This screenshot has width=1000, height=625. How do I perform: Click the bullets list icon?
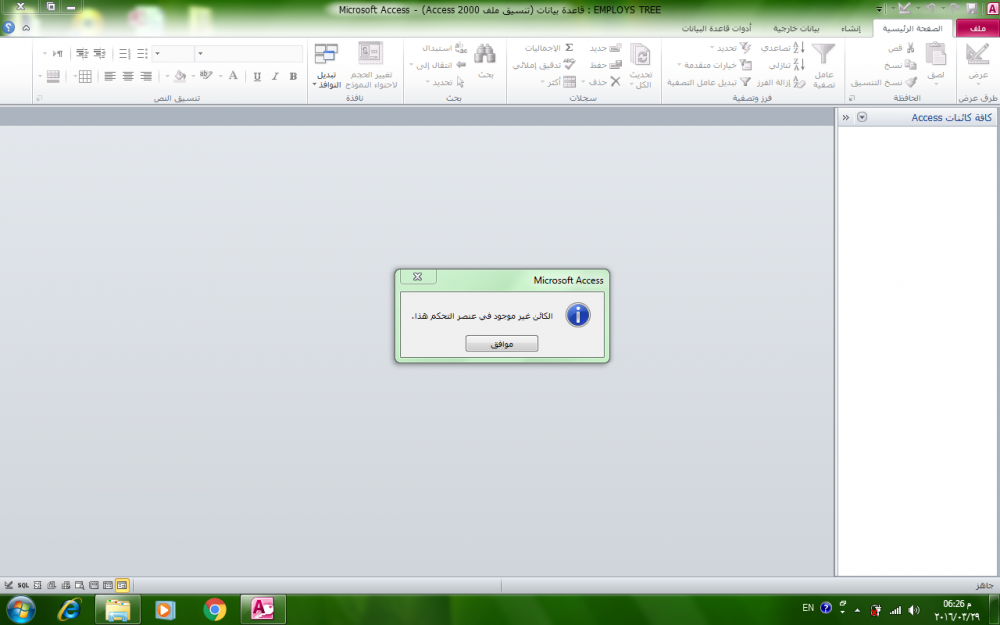click(142, 54)
